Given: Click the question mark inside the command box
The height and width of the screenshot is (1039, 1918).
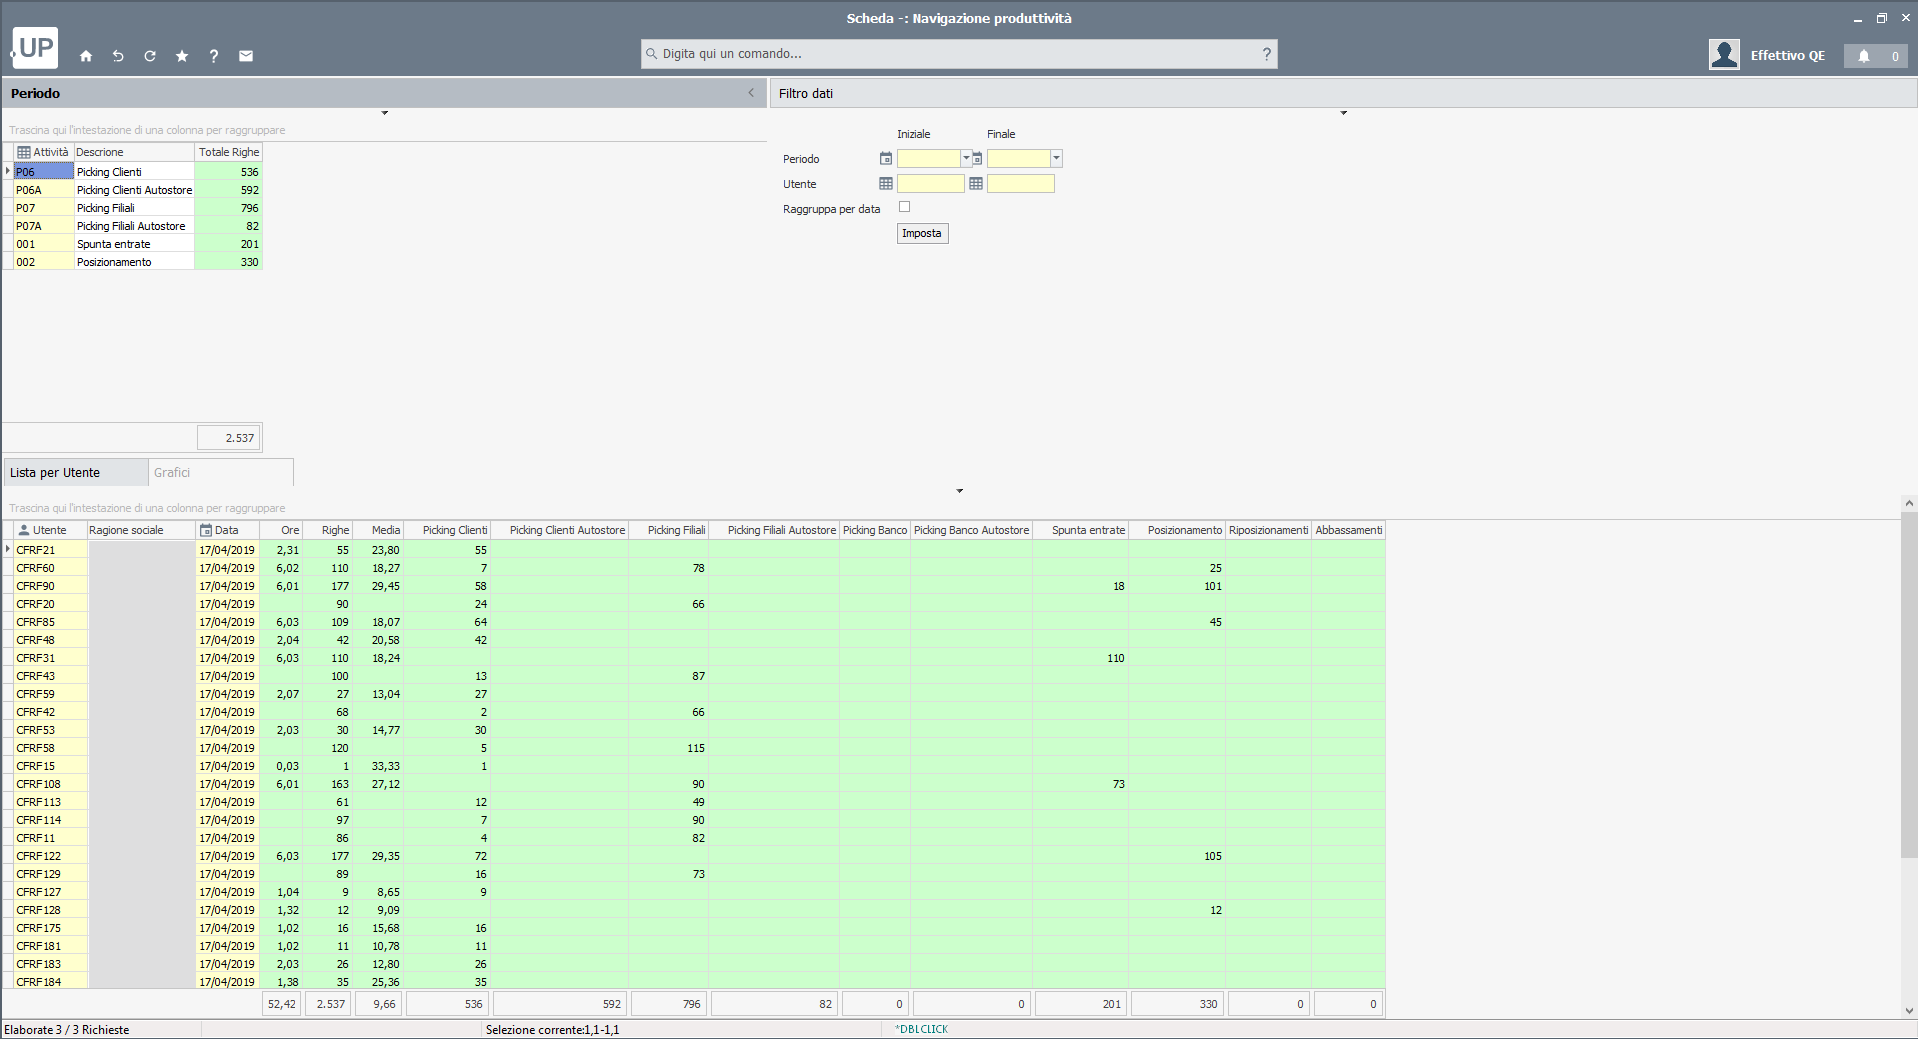Looking at the screenshot, I should pyautogui.click(x=1267, y=54).
